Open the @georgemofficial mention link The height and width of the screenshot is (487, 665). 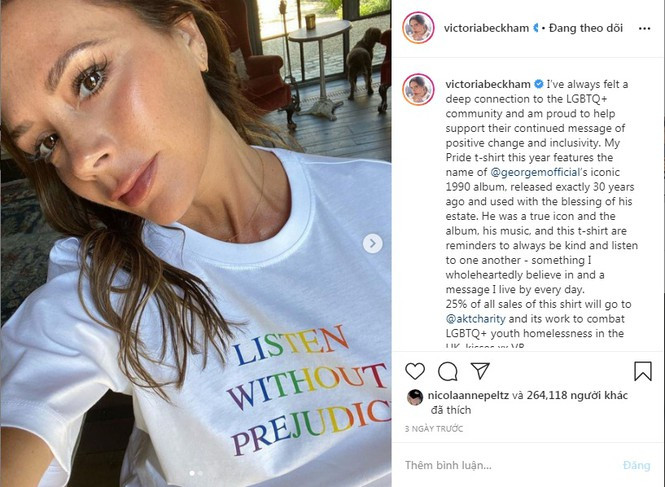tap(535, 172)
